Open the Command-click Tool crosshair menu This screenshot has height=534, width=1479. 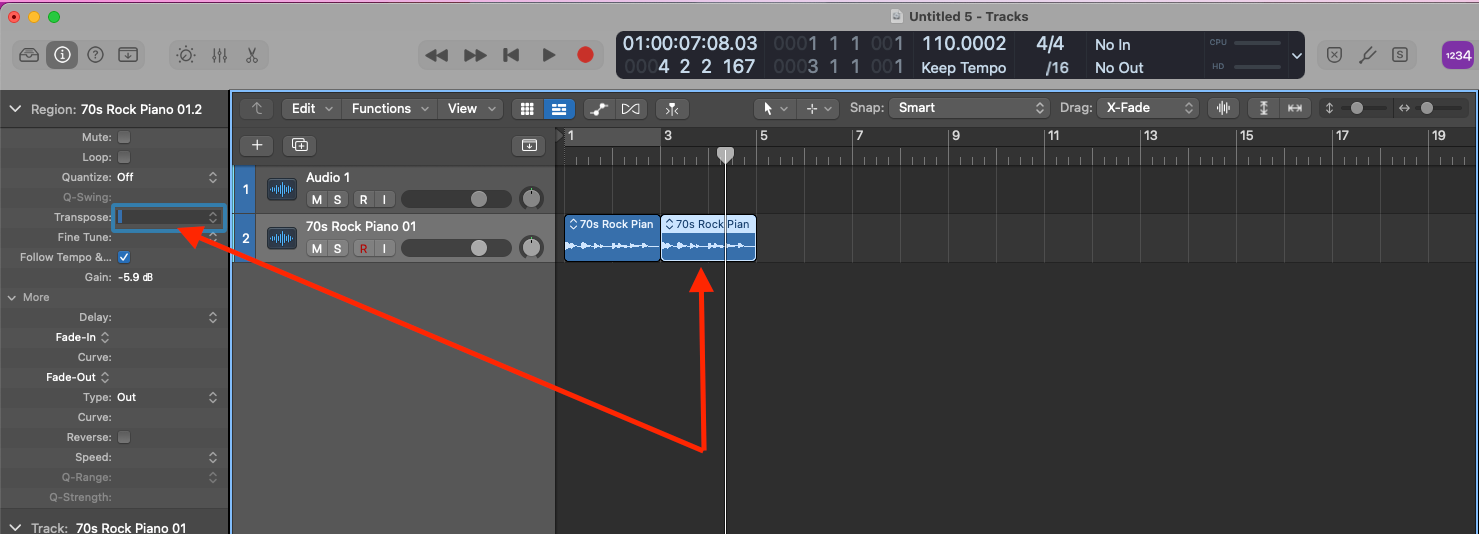click(817, 108)
